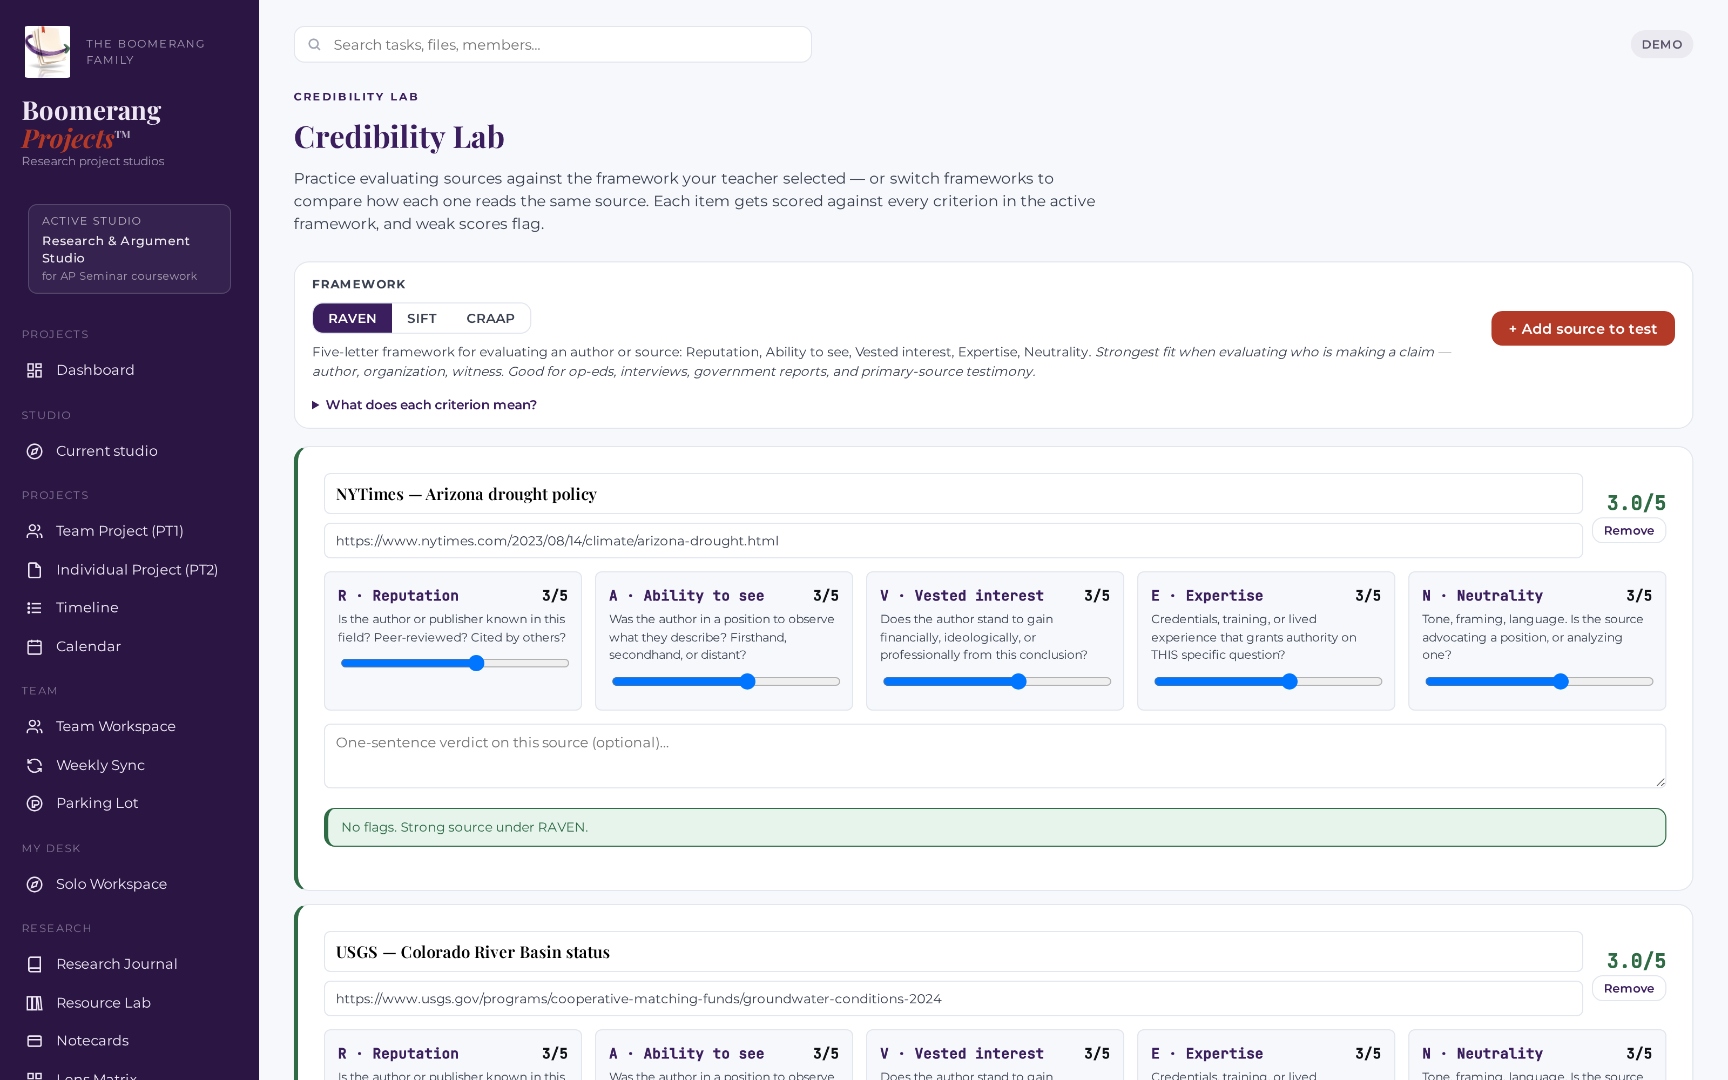Click the one-sentence verdict textarea

pyautogui.click(x=995, y=756)
